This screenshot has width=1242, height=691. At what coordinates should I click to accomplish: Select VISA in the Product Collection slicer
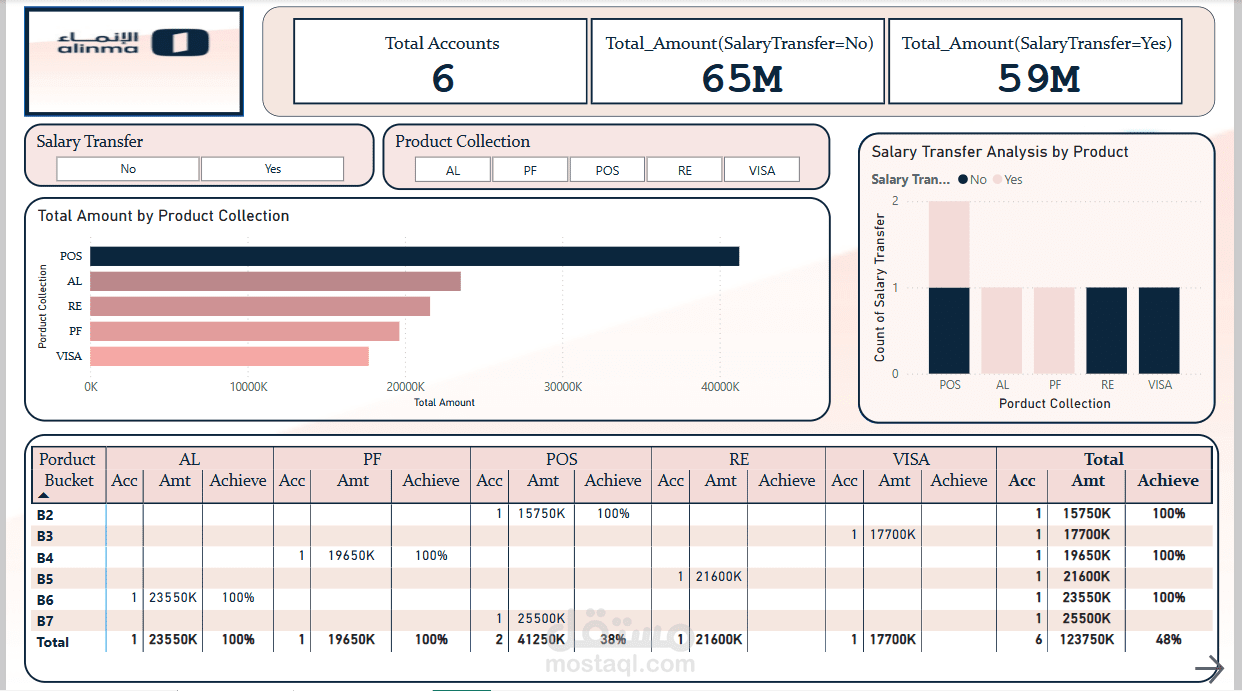point(762,169)
